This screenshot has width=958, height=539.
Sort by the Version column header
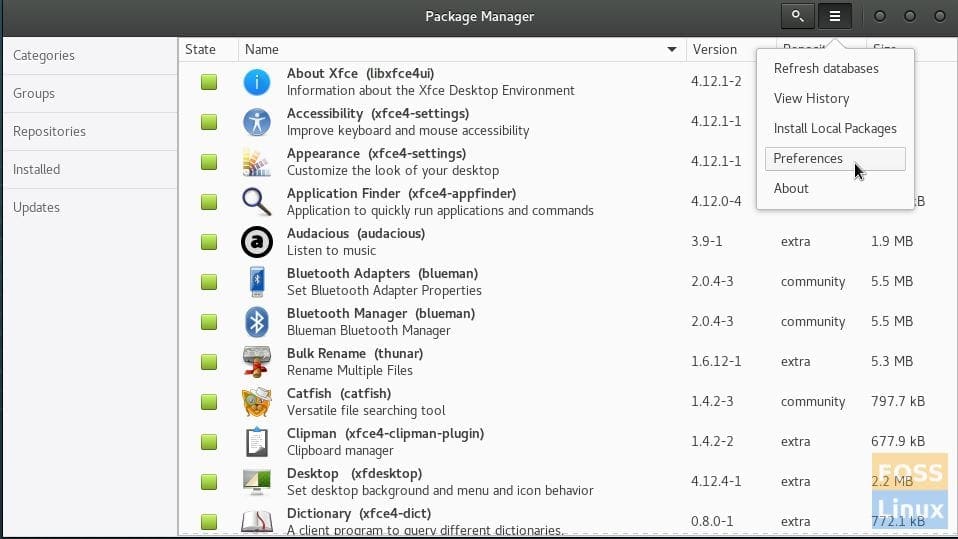point(731,50)
